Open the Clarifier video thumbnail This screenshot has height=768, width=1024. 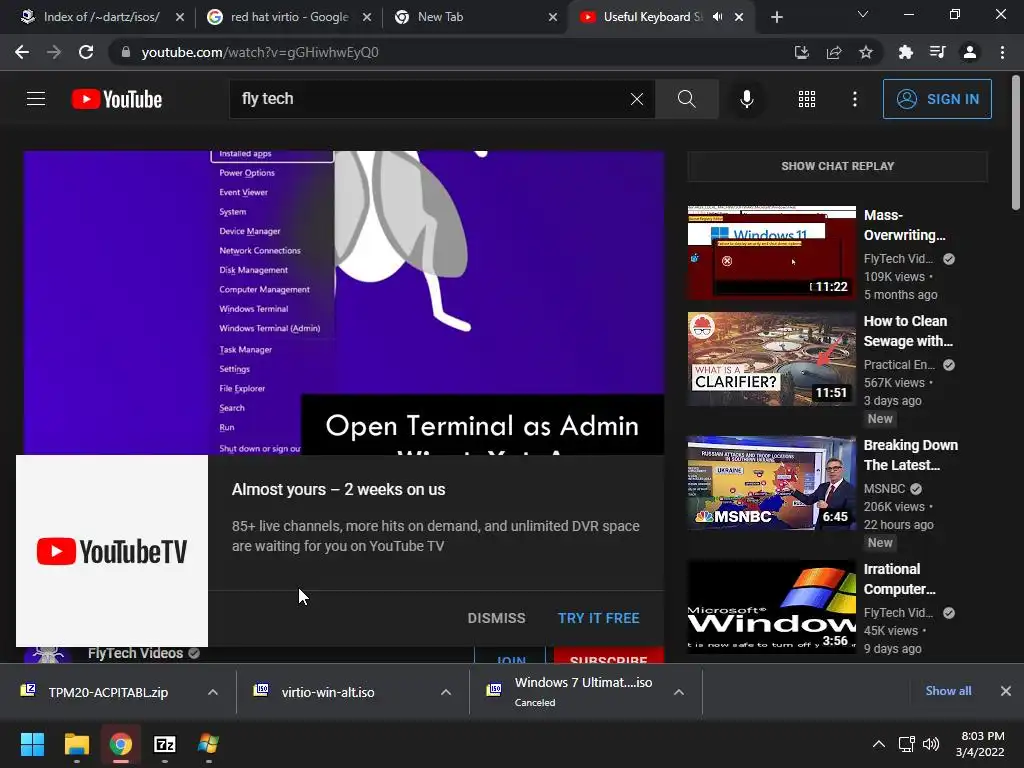point(771,359)
